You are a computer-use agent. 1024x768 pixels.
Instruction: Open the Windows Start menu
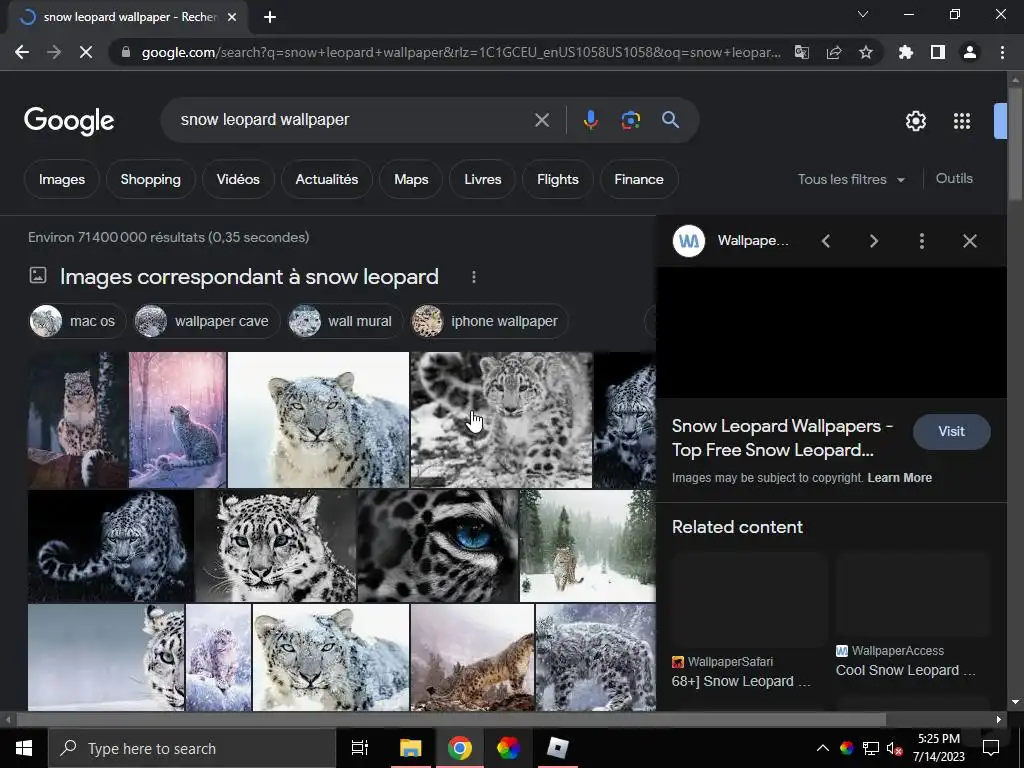point(24,748)
